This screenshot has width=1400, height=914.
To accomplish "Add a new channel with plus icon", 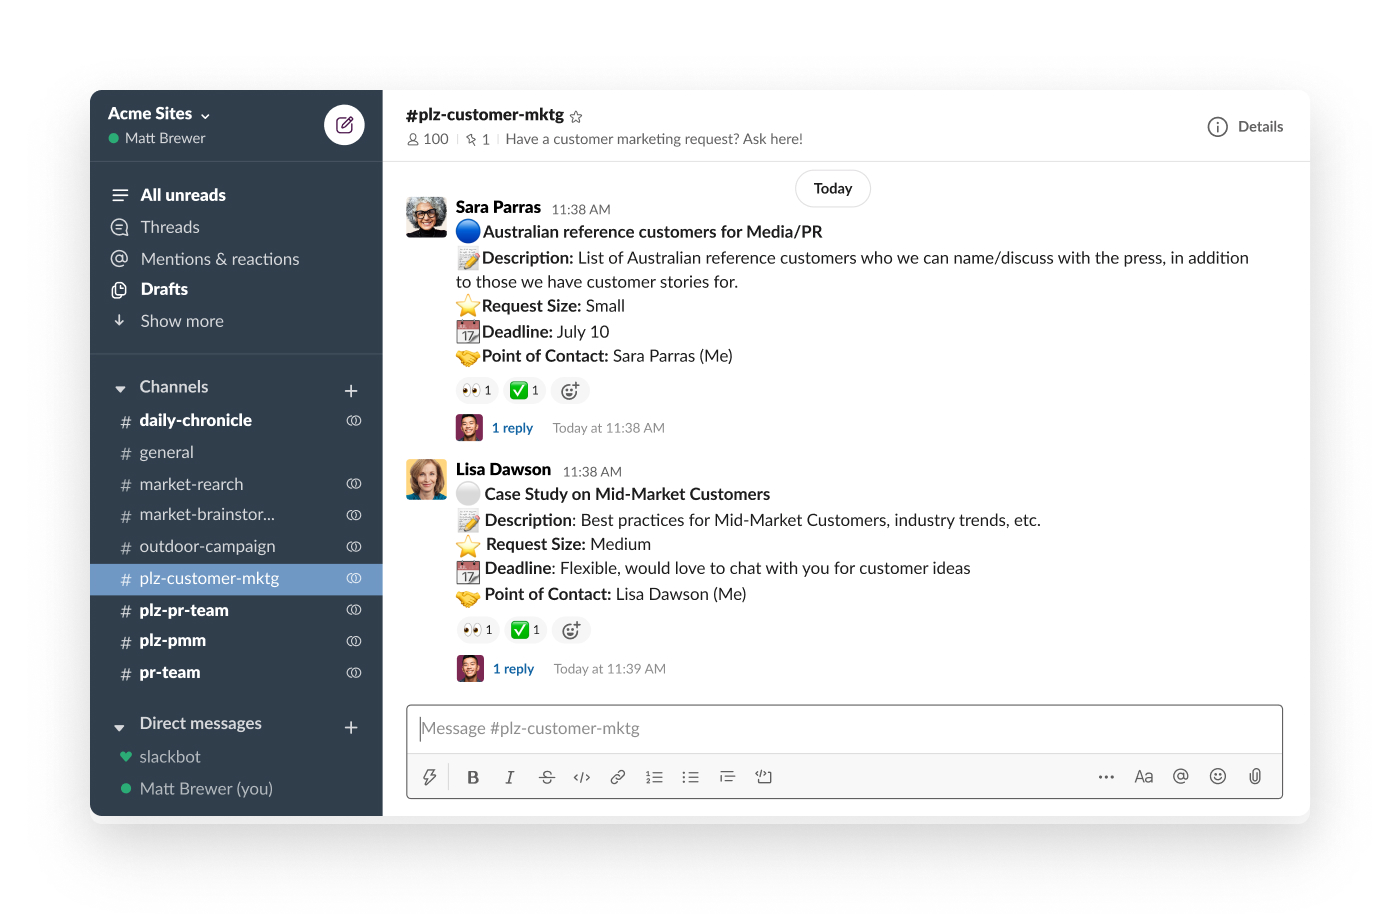I will 351,391.
